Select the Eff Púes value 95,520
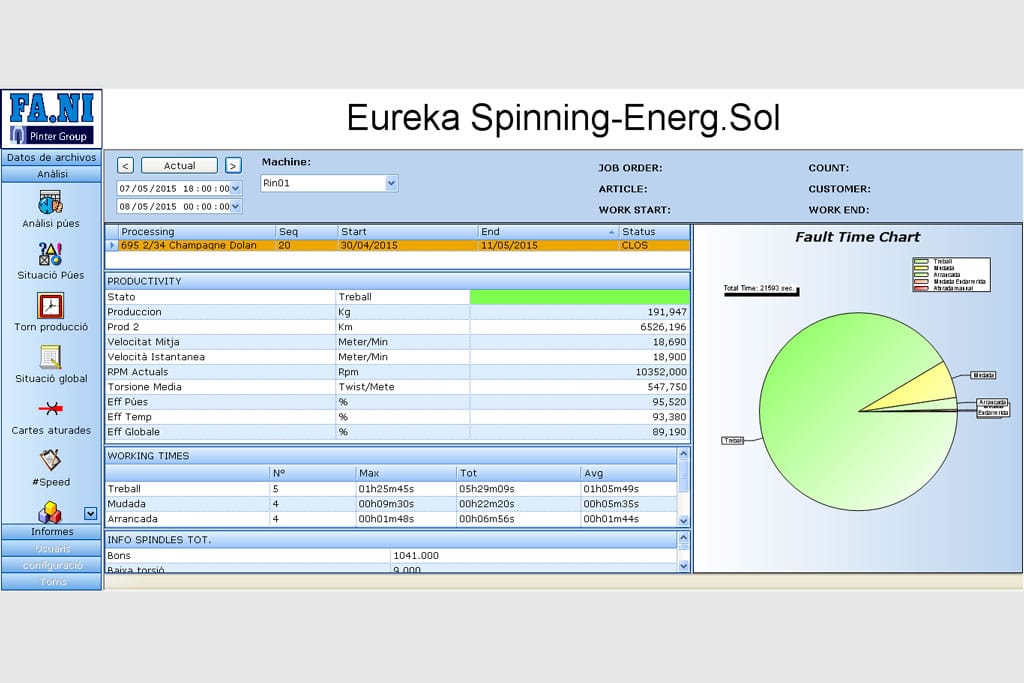1024x683 pixels. point(669,402)
